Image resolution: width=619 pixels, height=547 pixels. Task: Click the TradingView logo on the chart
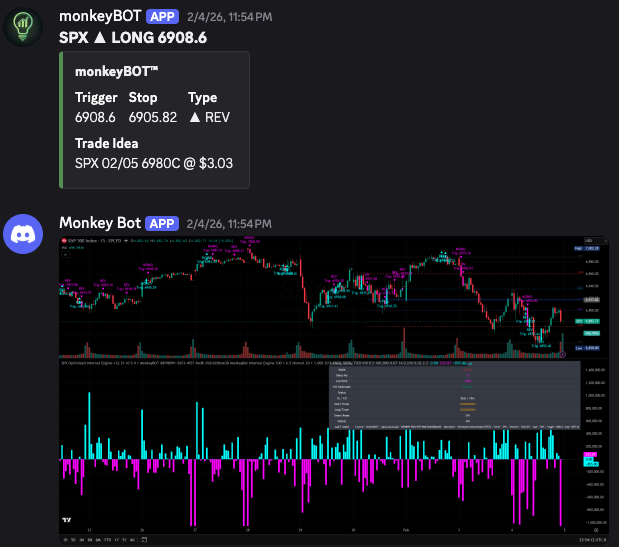[67, 520]
